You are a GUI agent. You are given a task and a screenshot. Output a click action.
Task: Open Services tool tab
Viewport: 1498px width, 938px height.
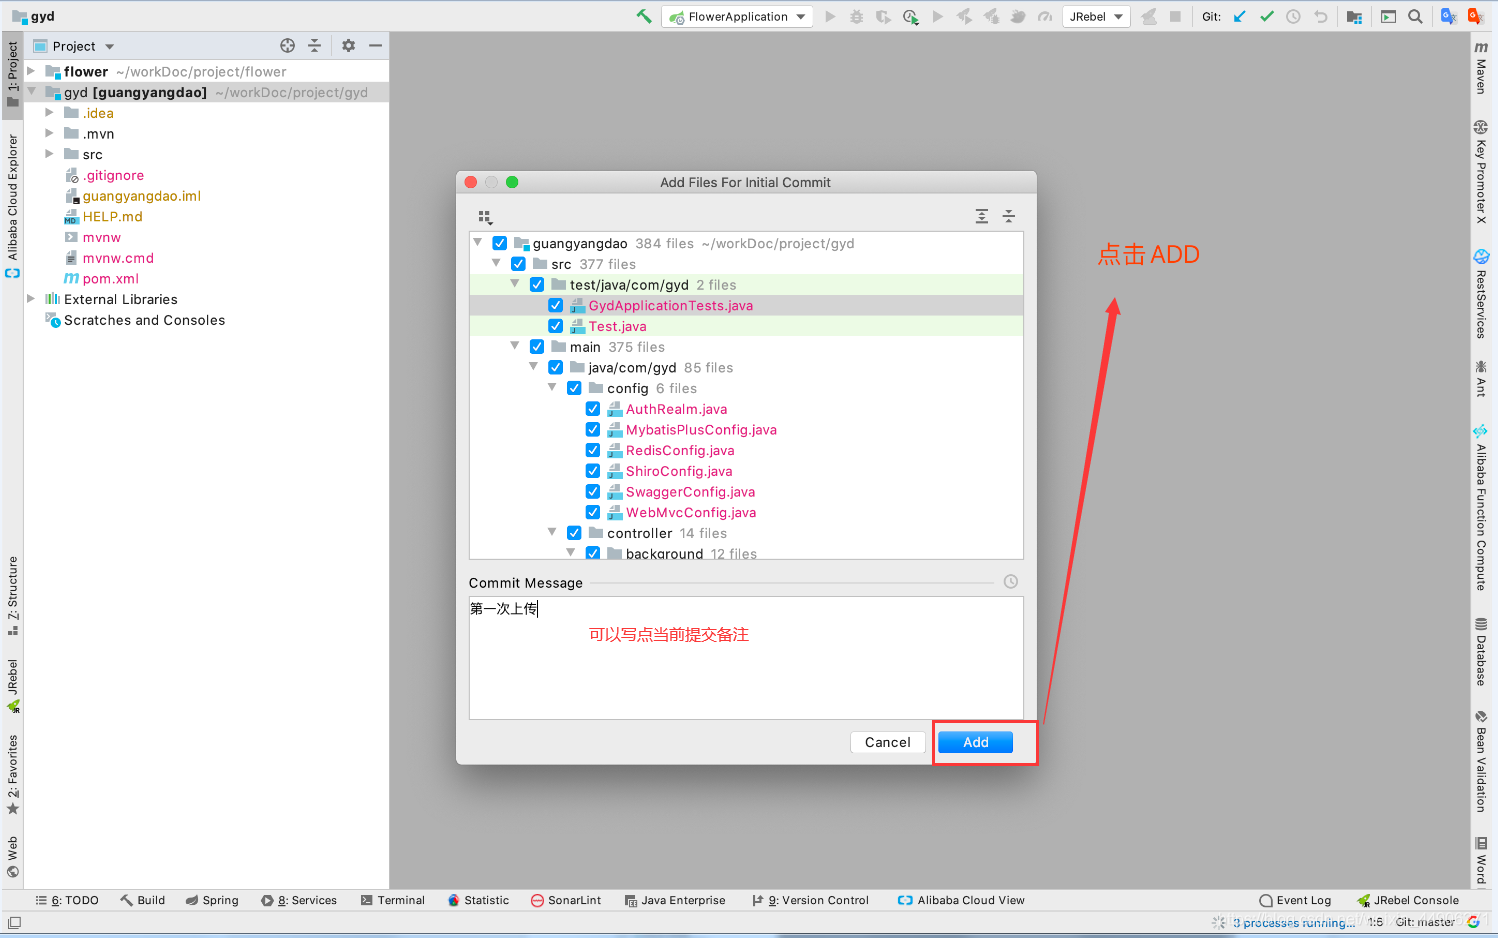coord(299,900)
